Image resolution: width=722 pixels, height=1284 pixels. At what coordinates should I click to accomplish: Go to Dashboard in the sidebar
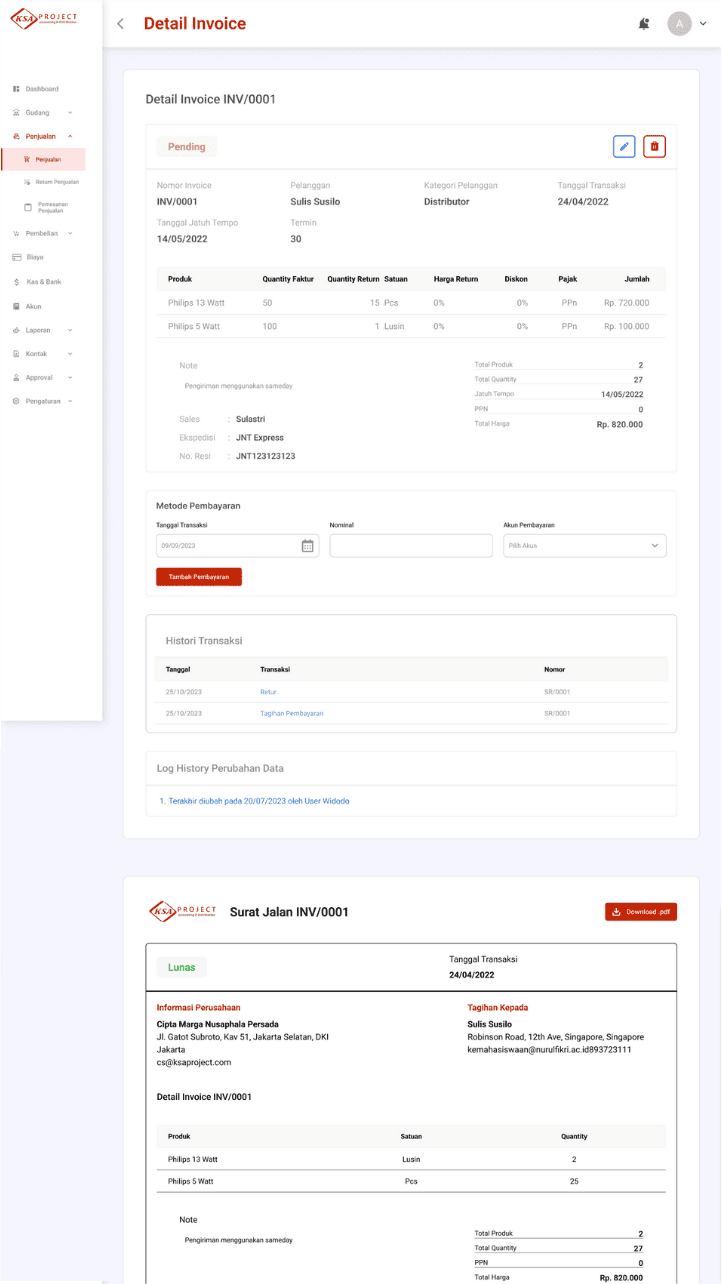coord(41,89)
